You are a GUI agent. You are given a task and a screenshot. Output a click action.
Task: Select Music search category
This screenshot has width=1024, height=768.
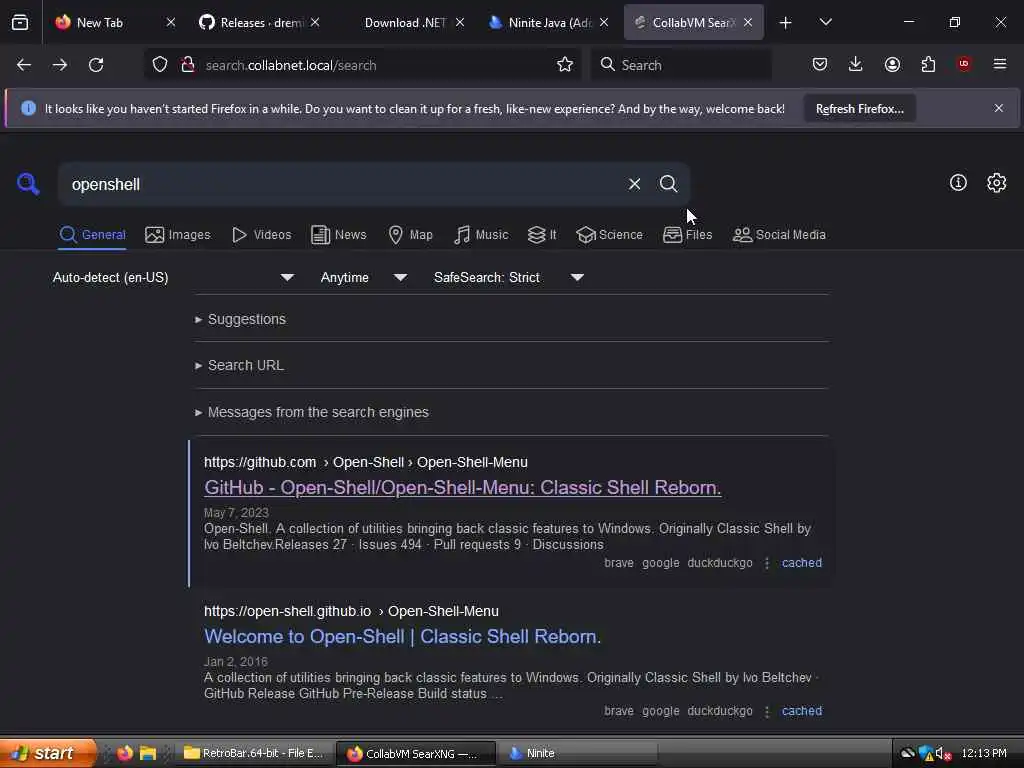(481, 234)
